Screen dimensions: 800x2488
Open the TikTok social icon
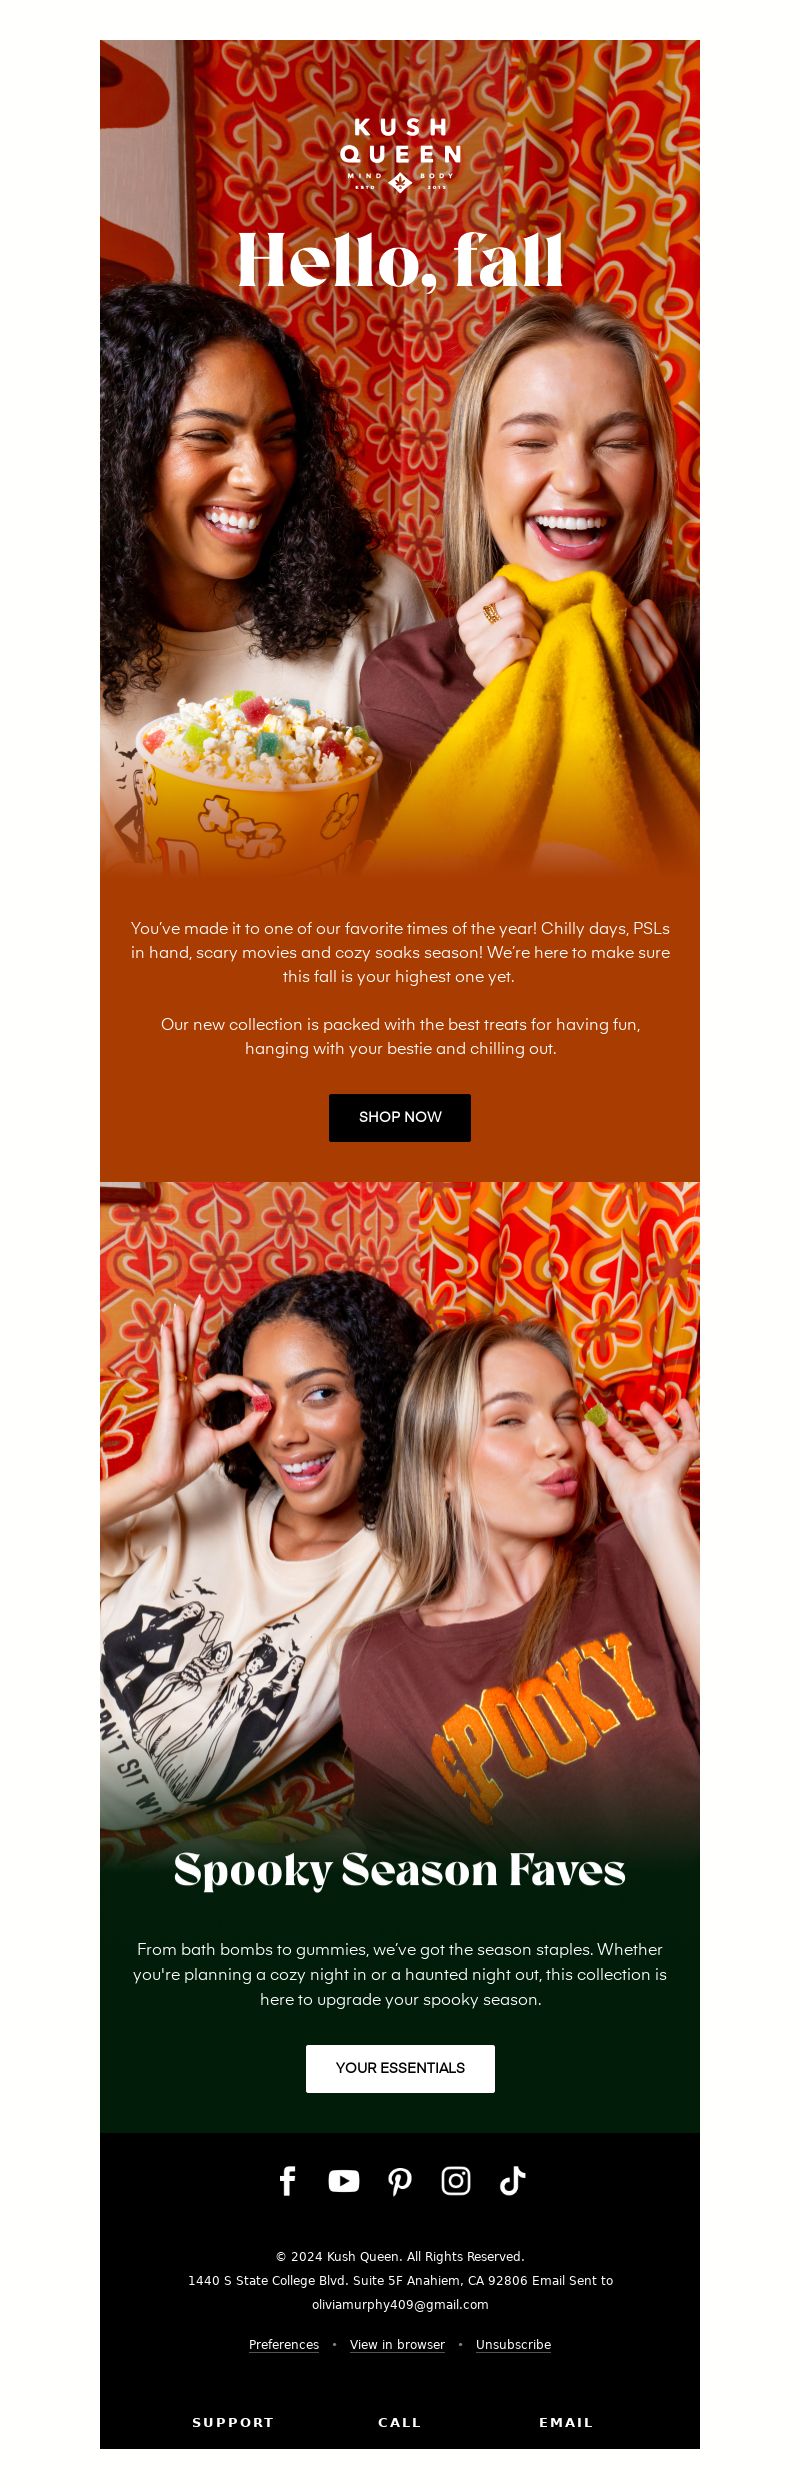[x=512, y=2181]
